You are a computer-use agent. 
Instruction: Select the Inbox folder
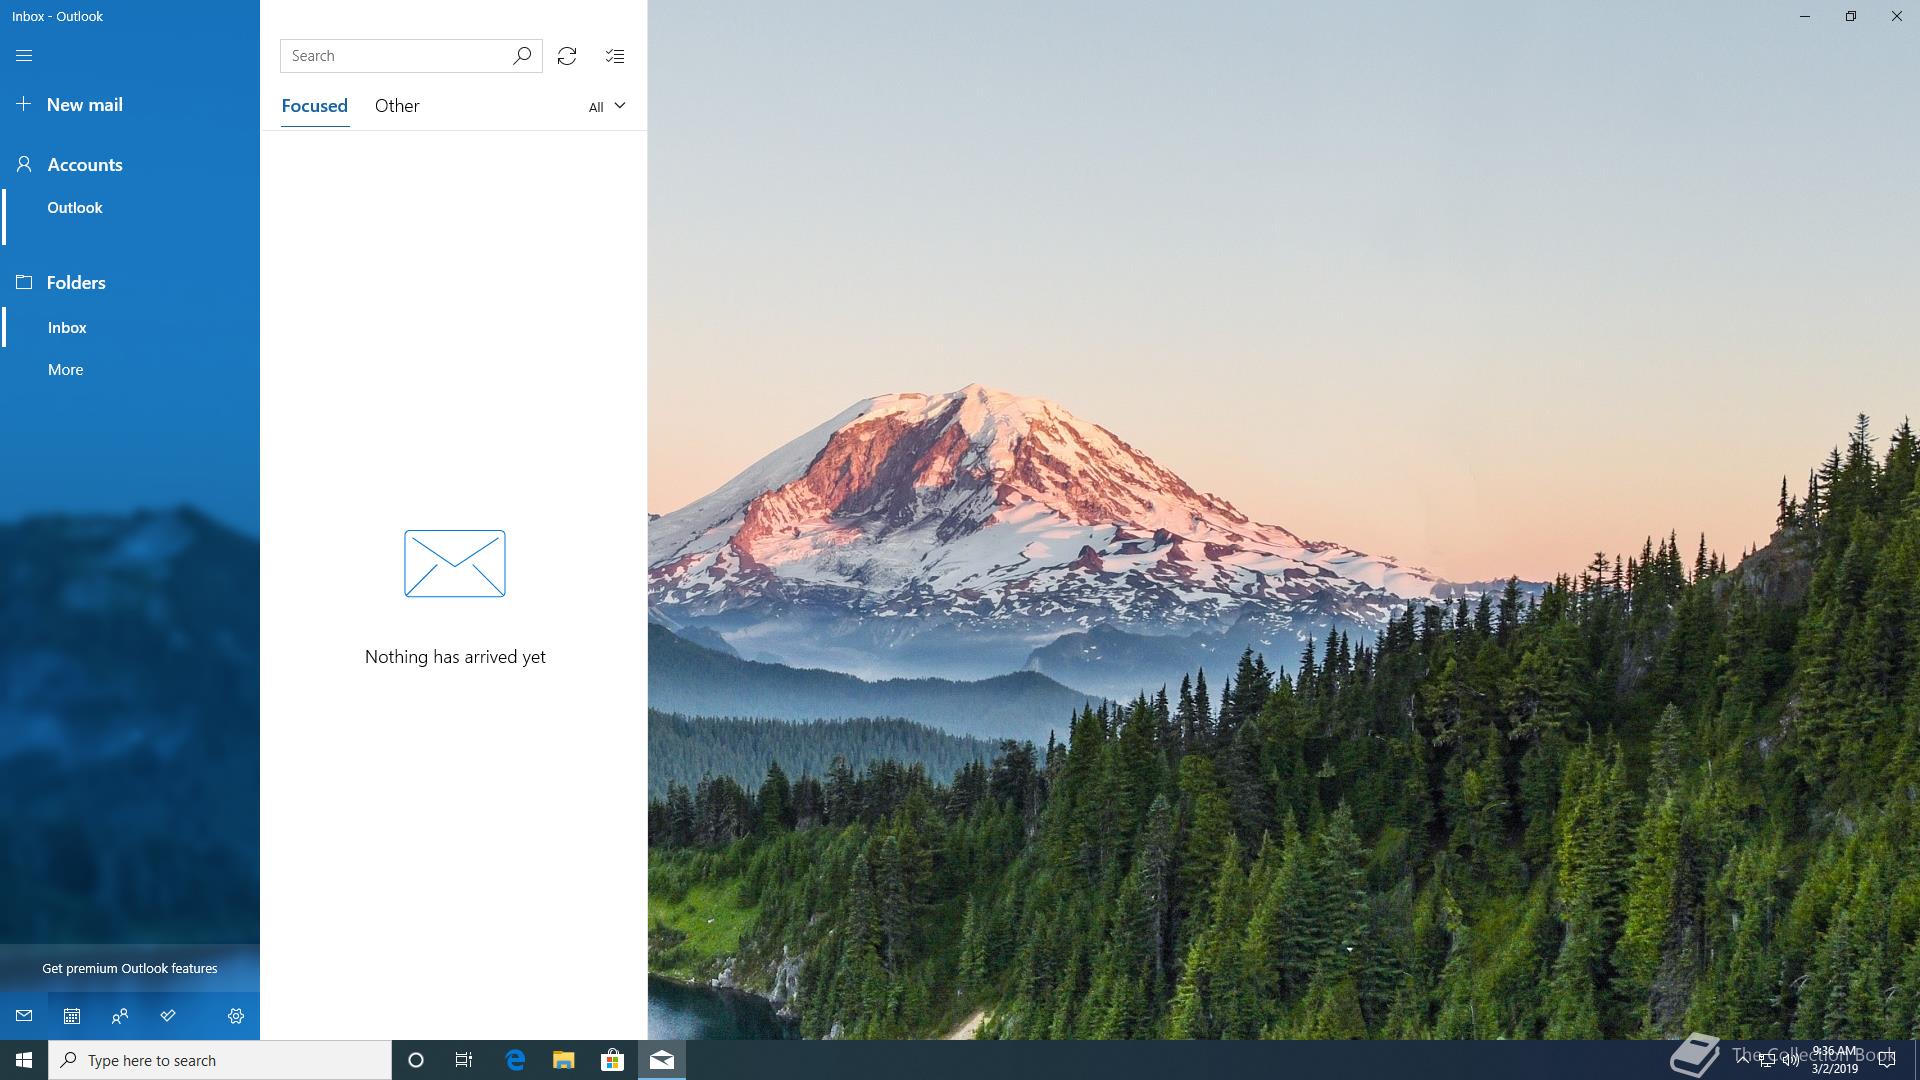(x=67, y=328)
